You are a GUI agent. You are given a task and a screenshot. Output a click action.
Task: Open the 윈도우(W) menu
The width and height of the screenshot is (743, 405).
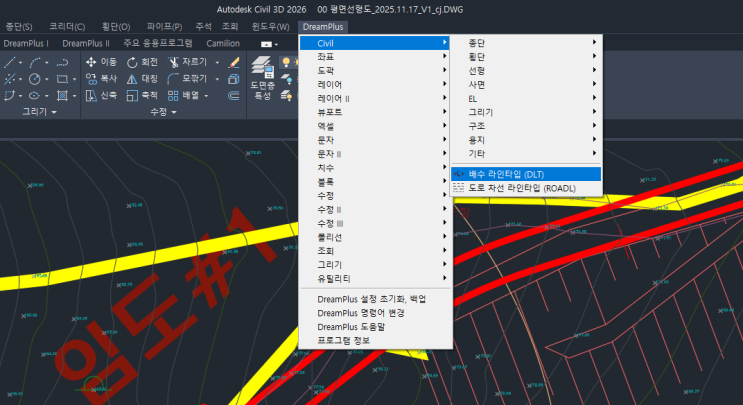(271, 27)
